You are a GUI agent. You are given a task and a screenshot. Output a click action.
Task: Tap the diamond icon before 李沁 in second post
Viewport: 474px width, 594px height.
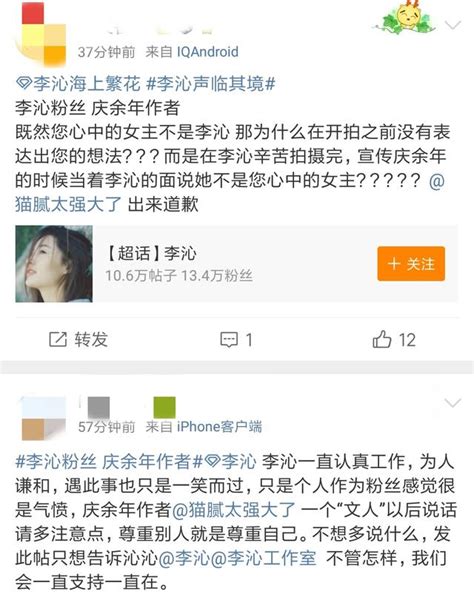212,461
